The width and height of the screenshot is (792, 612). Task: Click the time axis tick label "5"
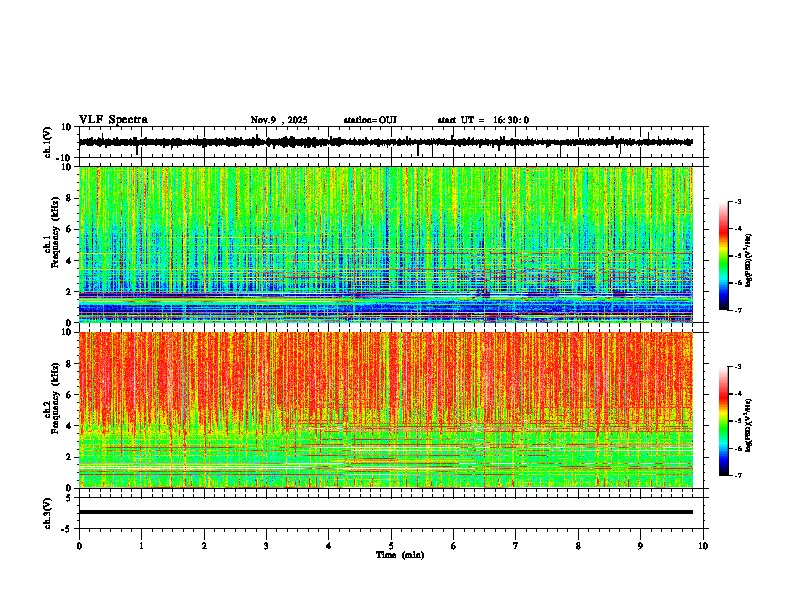(x=391, y=546)
